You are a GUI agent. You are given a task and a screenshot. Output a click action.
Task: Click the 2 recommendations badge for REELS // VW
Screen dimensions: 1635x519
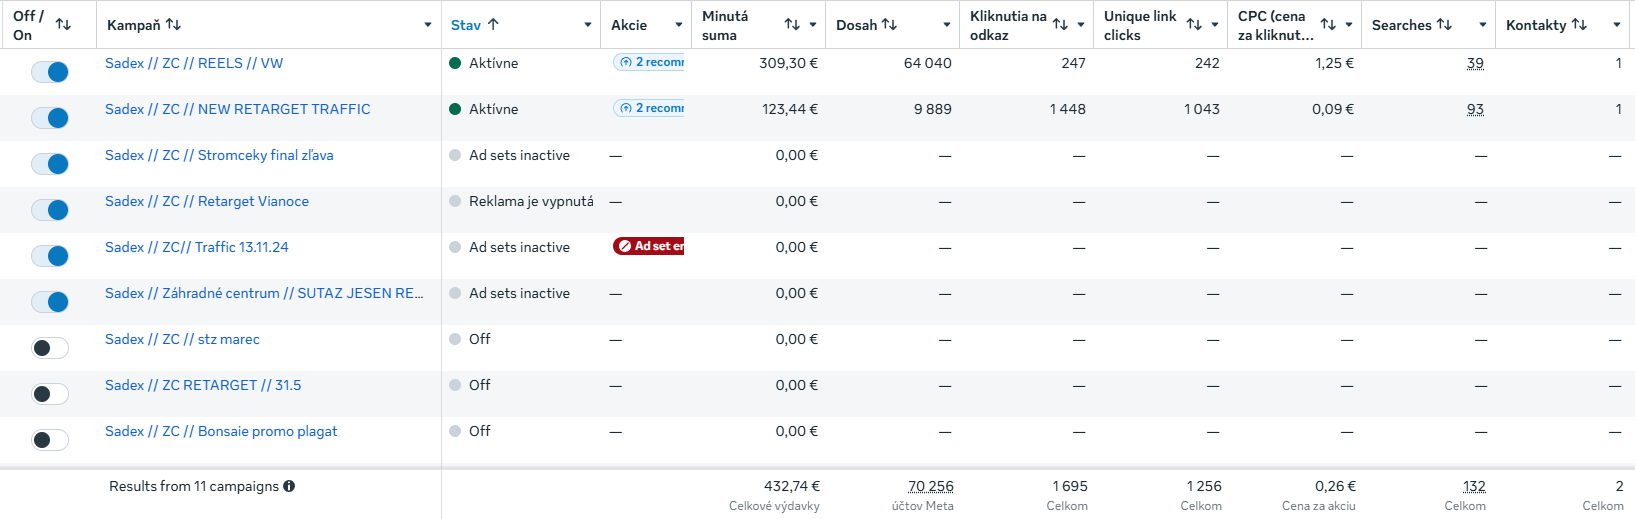[x=649, y=62]
